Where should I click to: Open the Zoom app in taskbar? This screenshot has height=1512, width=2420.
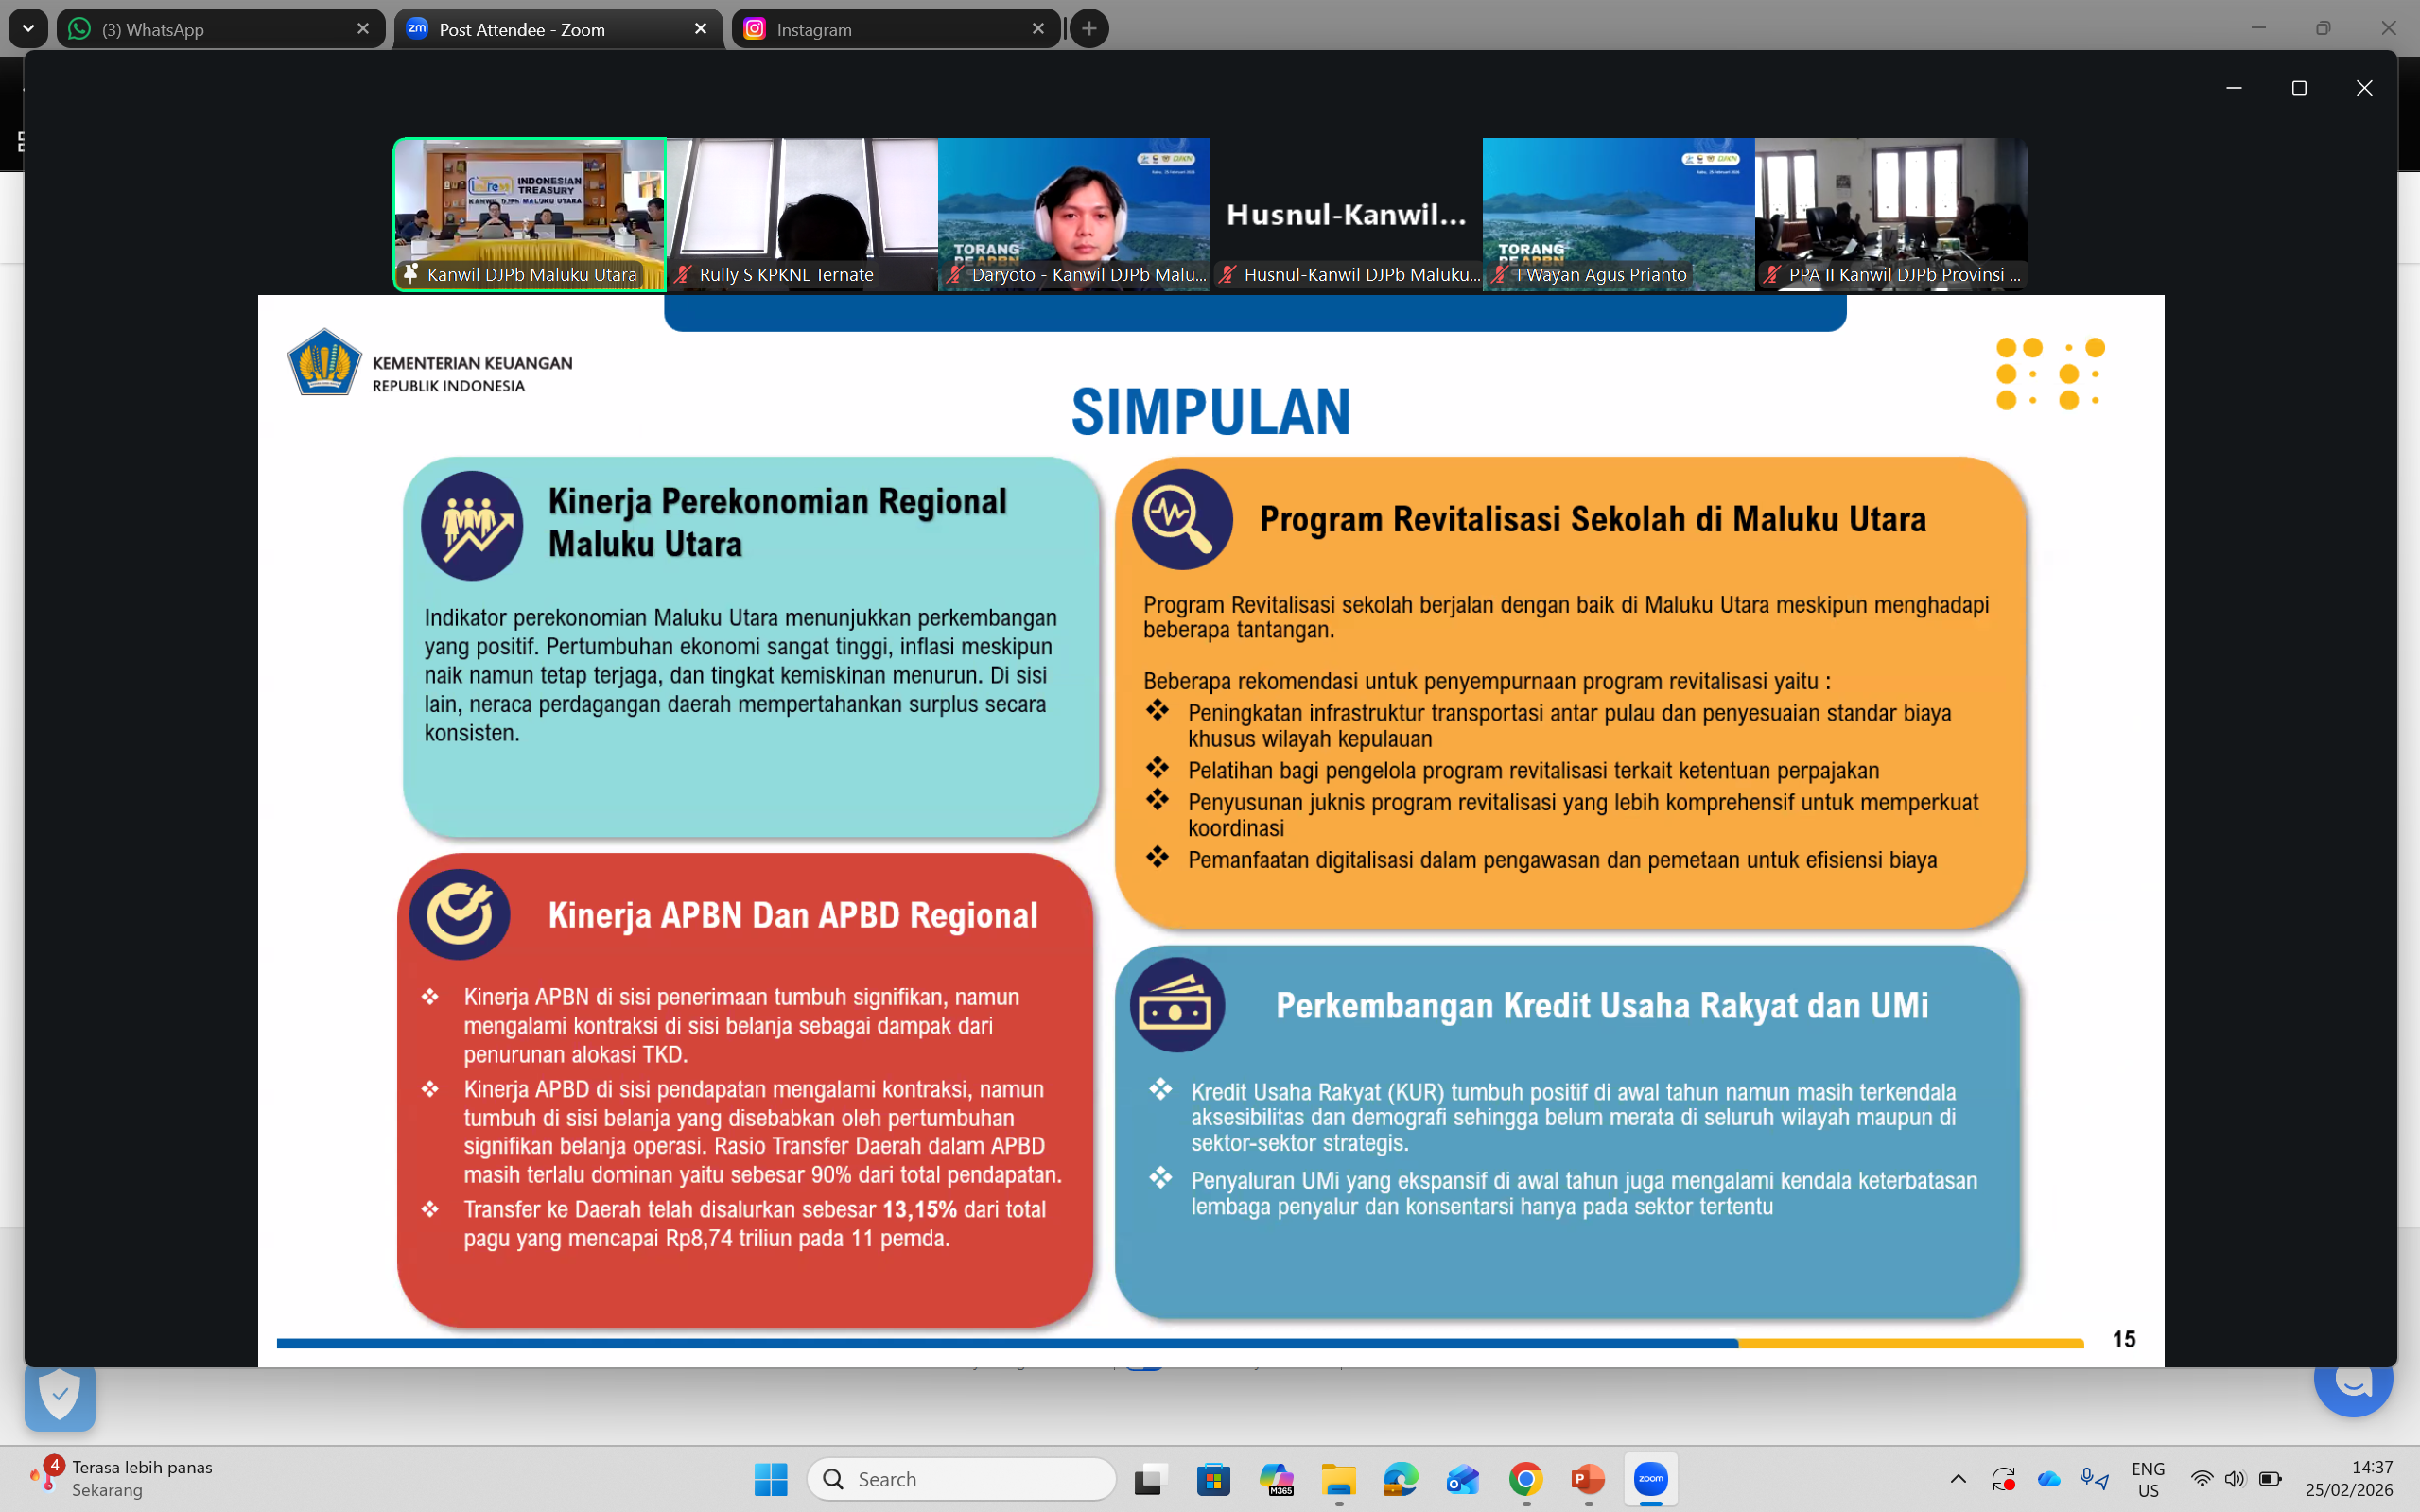point(1650,1478)
